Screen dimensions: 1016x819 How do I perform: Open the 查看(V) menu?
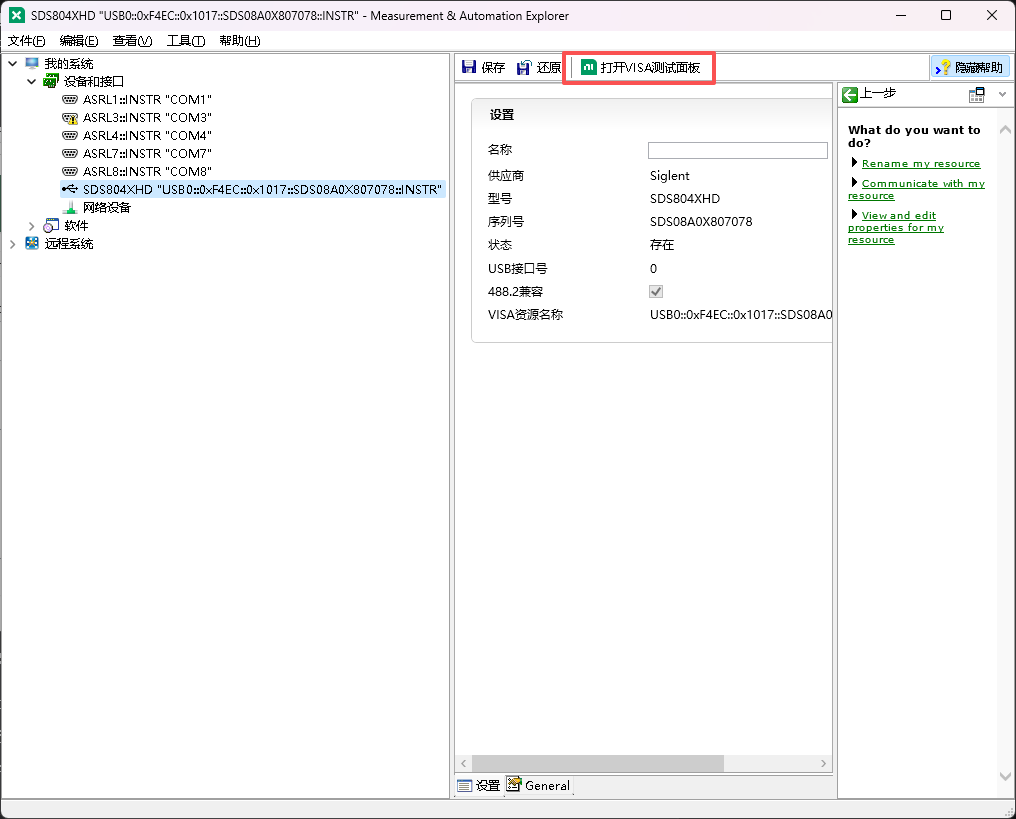pos(132,41)
